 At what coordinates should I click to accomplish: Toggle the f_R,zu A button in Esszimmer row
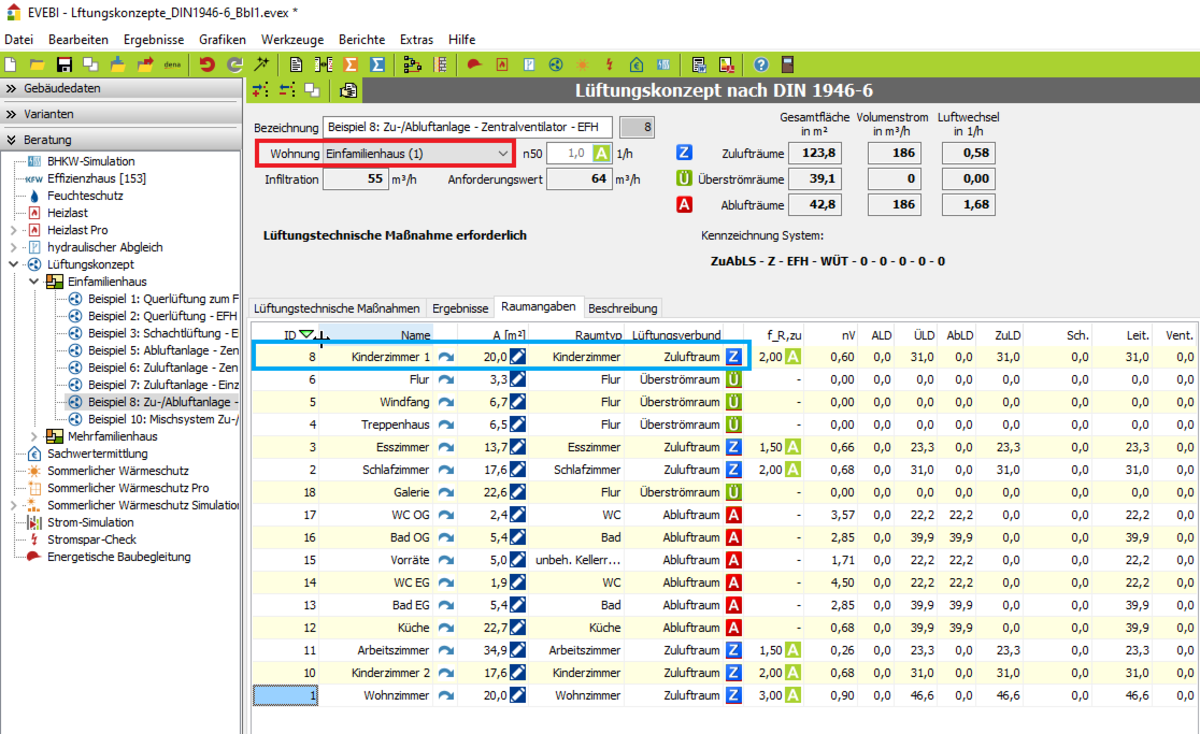point(793,447)
